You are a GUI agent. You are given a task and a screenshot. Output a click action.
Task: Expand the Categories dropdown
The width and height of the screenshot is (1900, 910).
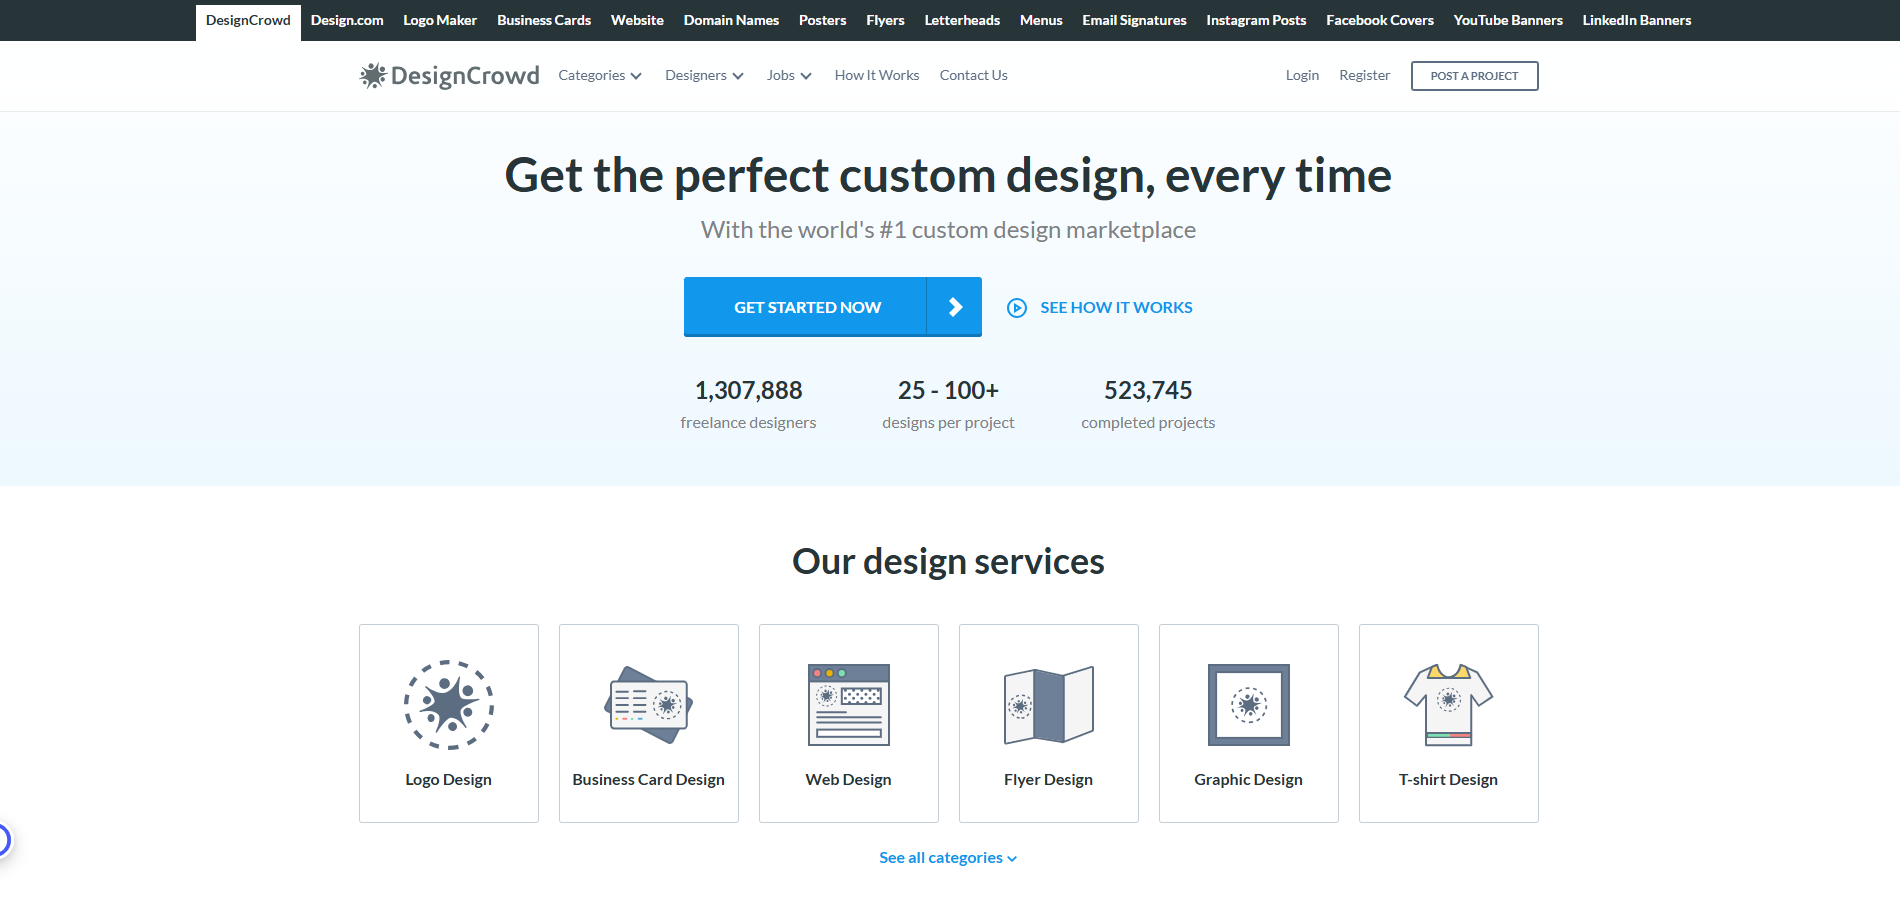point(599,75)
